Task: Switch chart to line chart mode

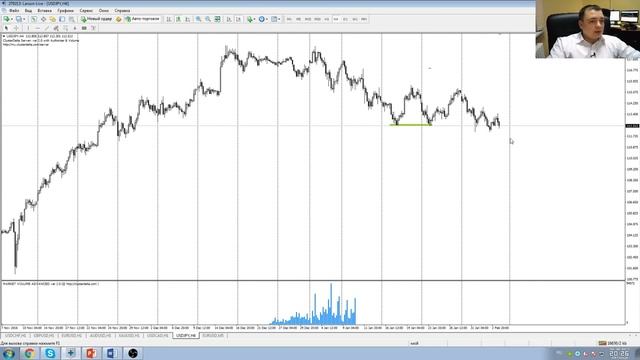Action: click(188, 19)
